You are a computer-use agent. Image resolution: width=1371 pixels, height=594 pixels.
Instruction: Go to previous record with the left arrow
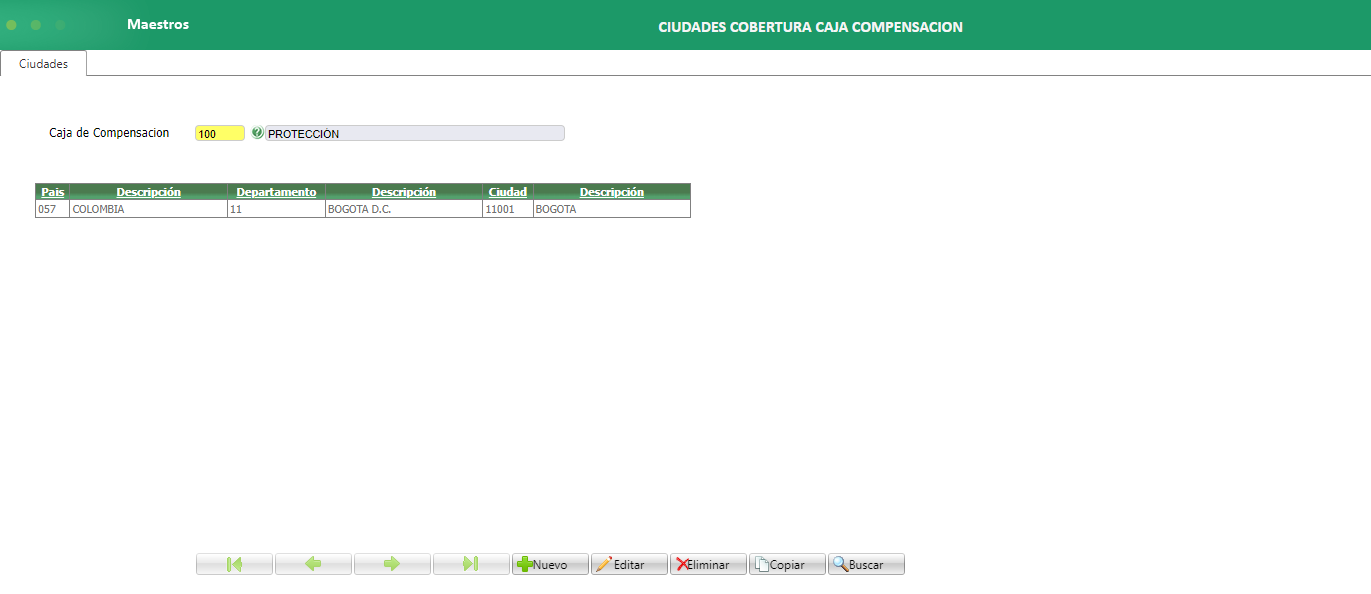[x=313, y=563]
